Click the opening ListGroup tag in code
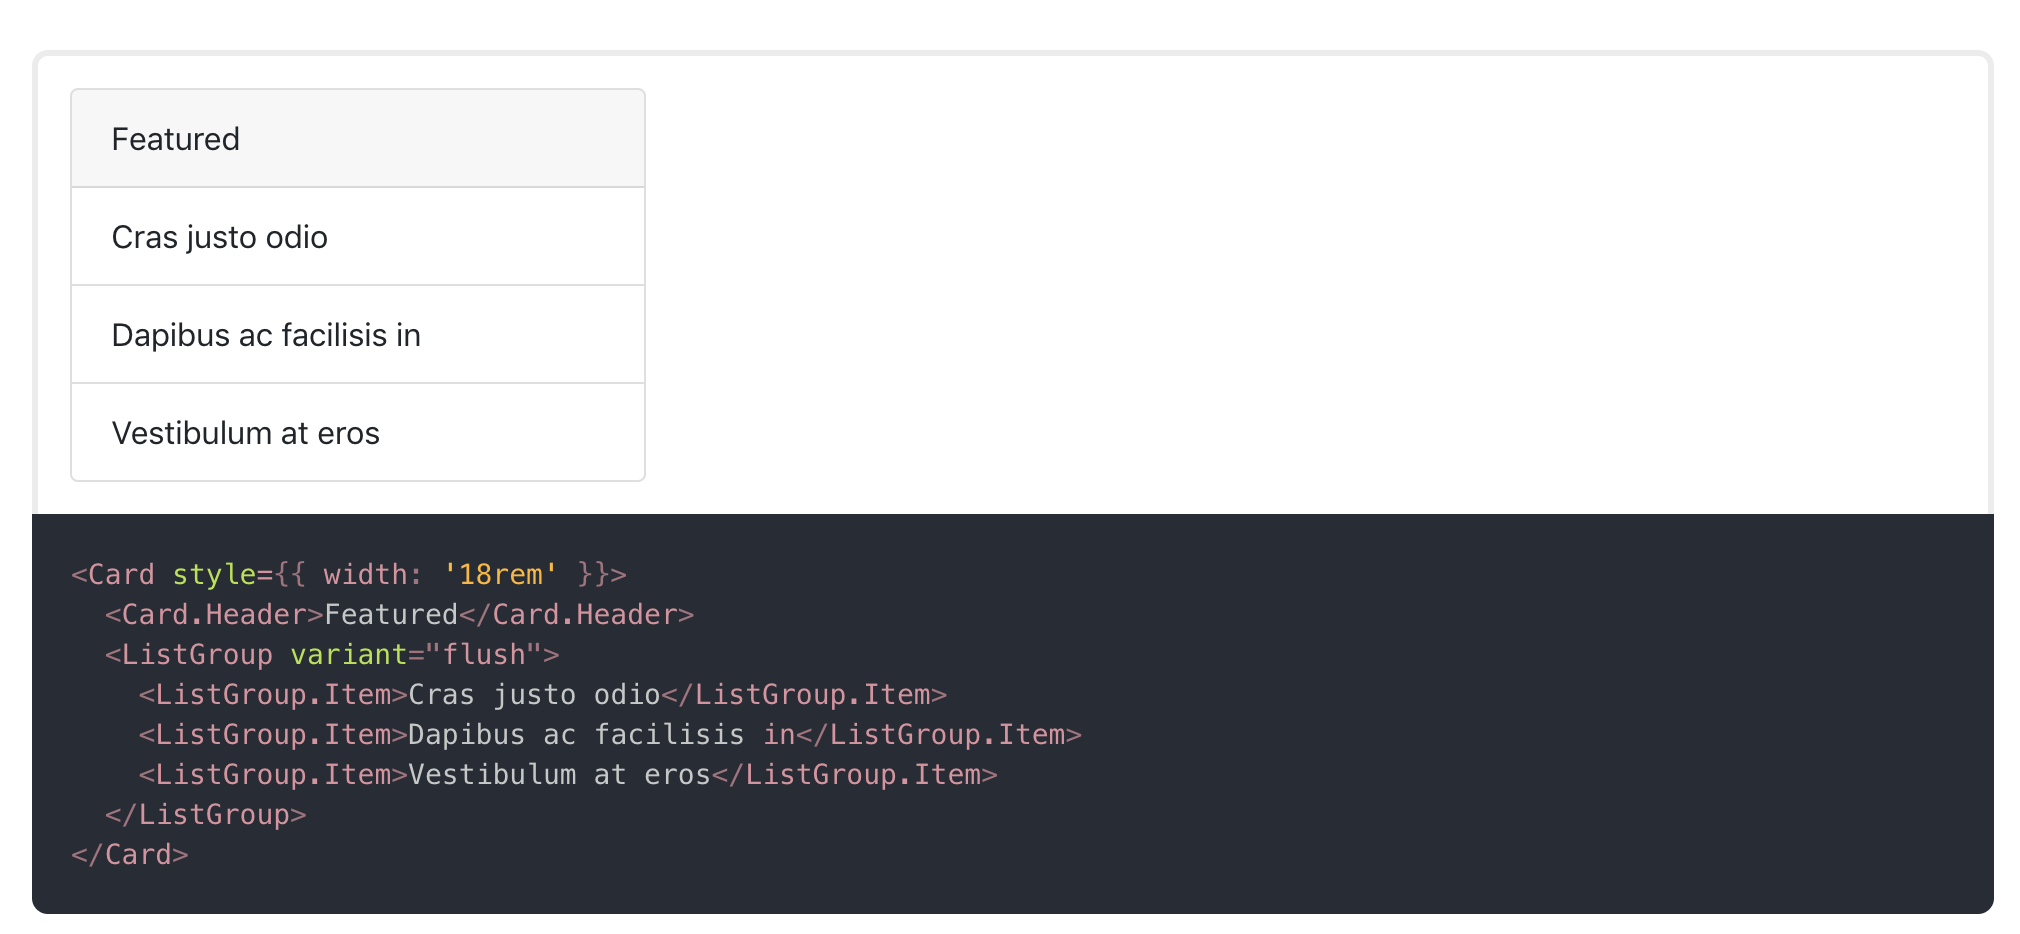 (189, 654)
